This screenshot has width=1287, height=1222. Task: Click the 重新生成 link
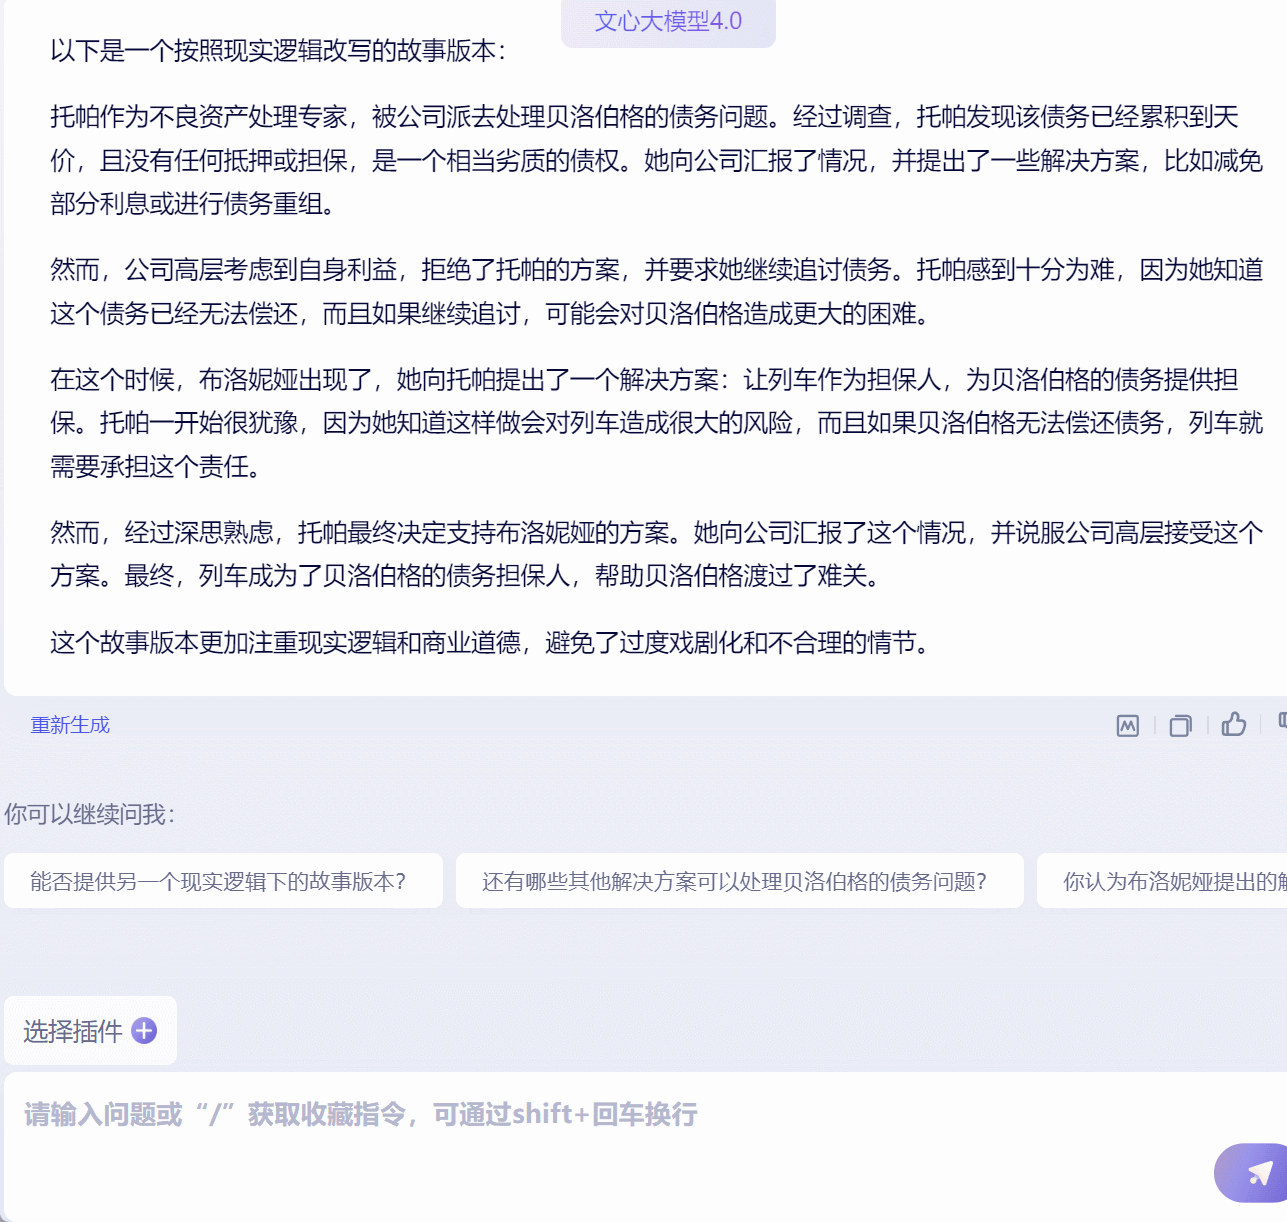click(70, 725)
